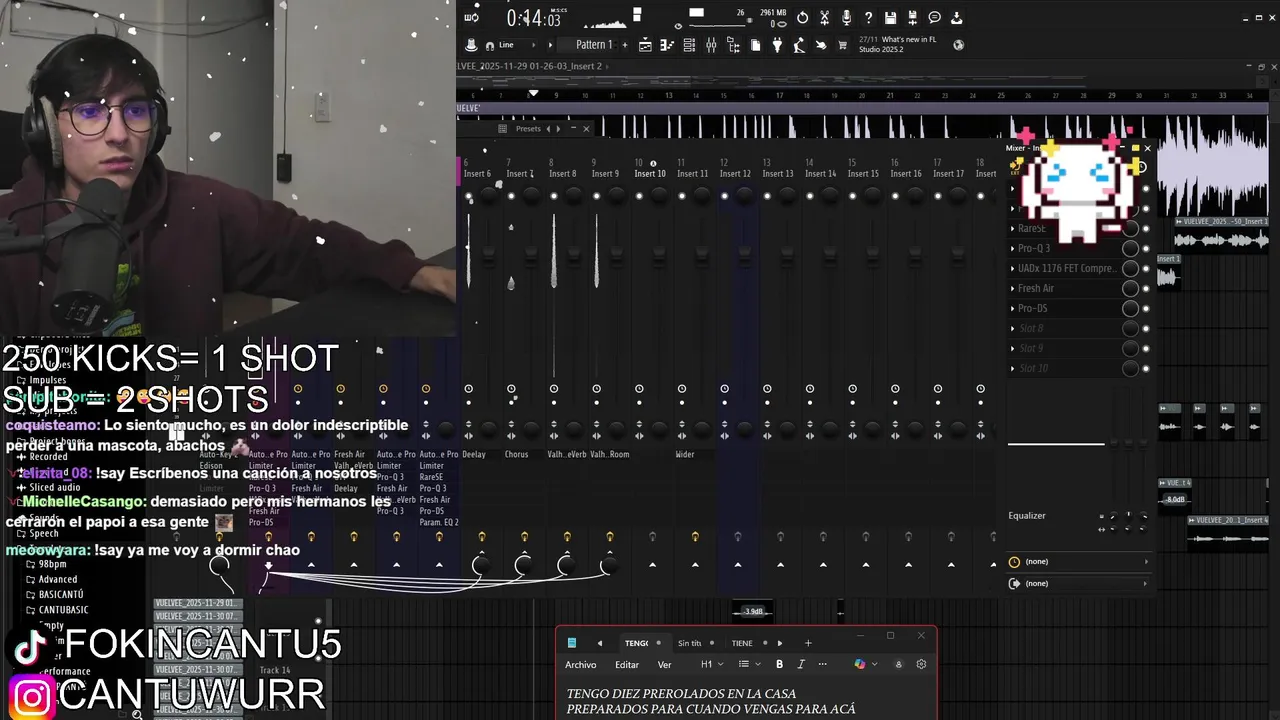Switch to the TIENE Notepad tab
1280x720 pixels.
click(x=748, y=643)
